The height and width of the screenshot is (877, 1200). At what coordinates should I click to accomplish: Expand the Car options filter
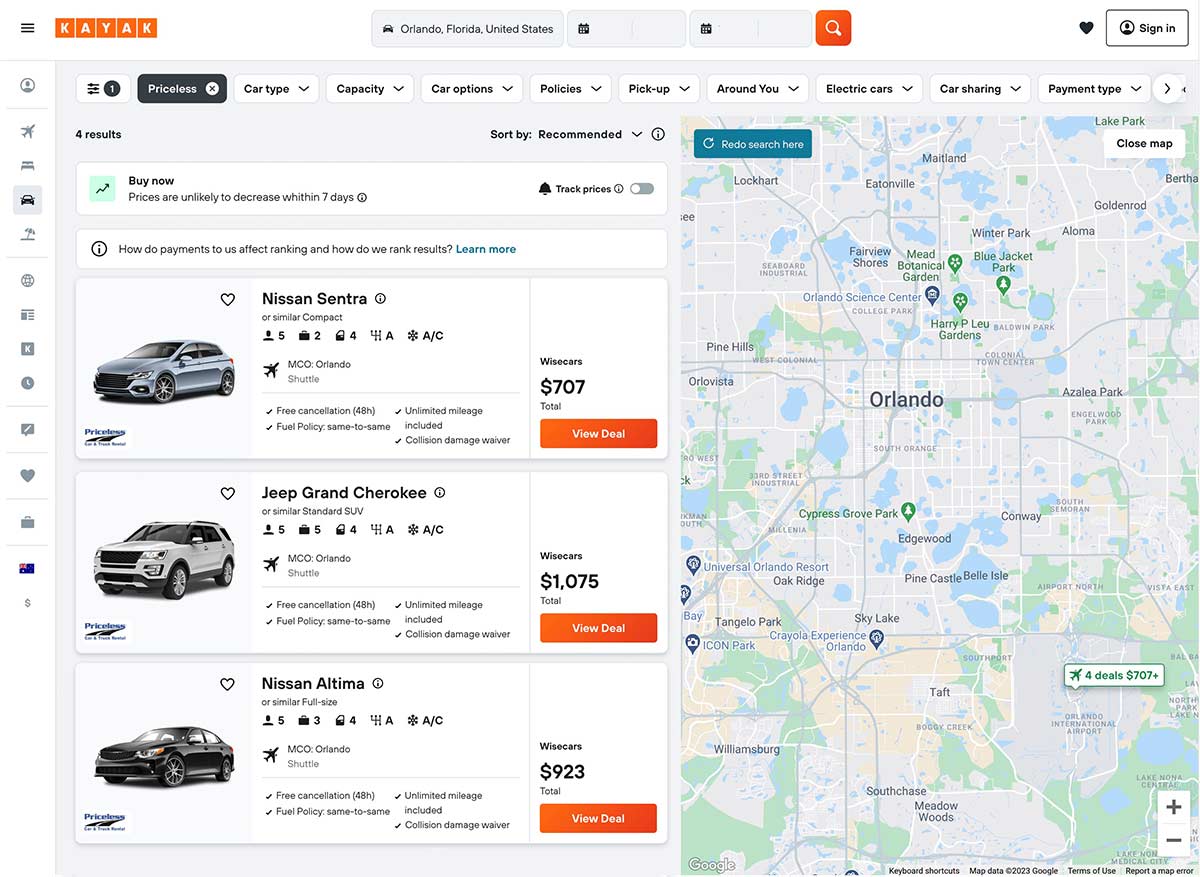click(472, 89)
